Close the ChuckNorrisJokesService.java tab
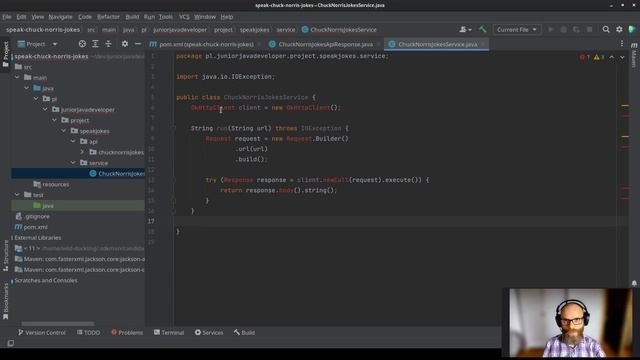The image size is (640, 360). point(483,44)
